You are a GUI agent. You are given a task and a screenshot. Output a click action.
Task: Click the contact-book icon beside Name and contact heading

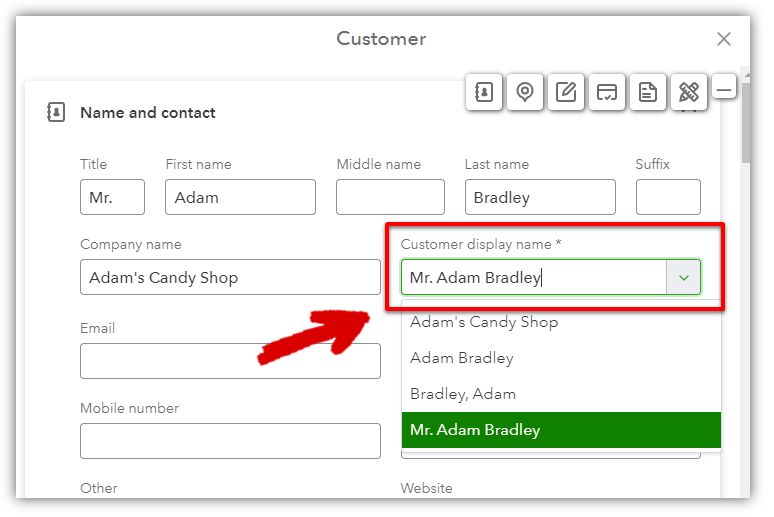click(56, 113)
